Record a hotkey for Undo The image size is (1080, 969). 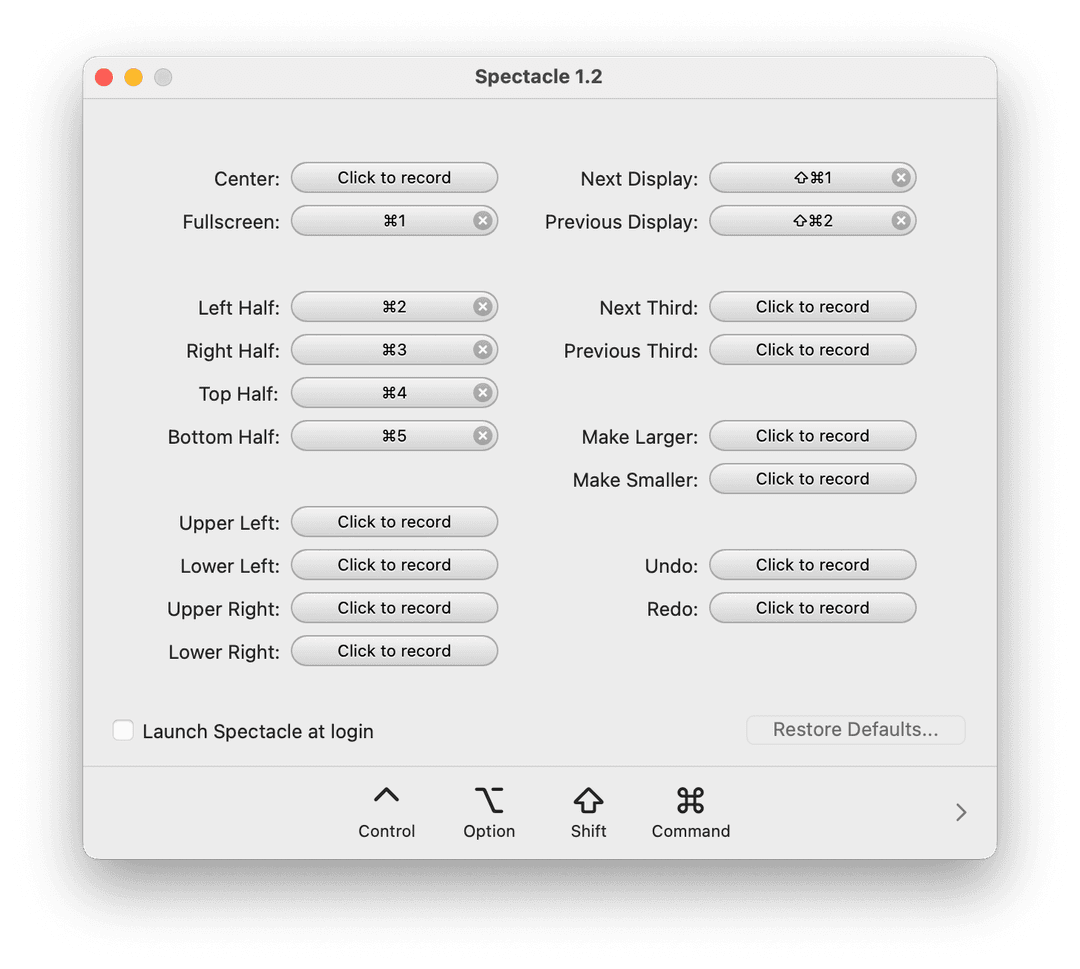click(x=812, y=565)
